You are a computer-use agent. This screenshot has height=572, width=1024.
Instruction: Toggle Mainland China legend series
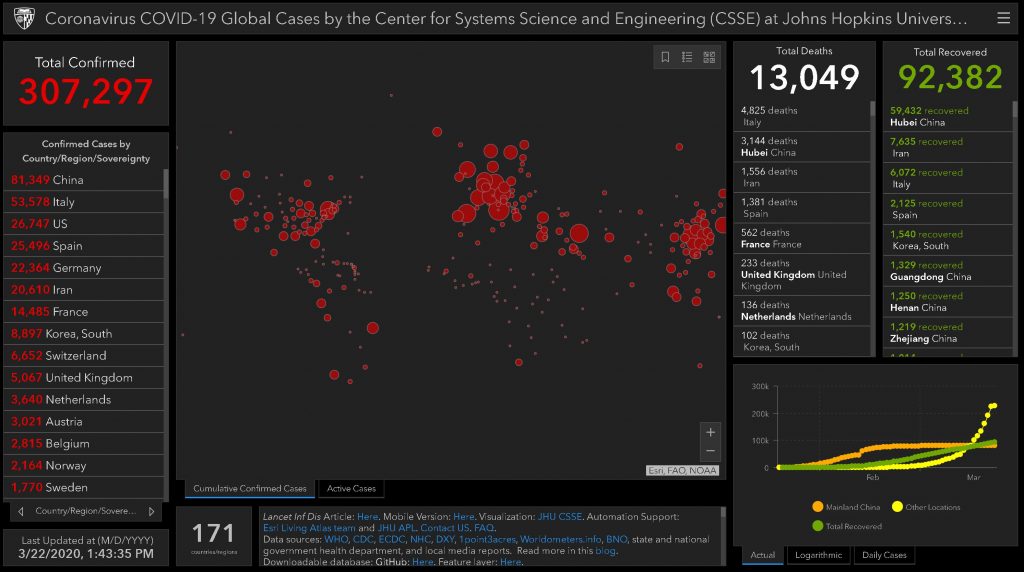(x=846, y=507)
